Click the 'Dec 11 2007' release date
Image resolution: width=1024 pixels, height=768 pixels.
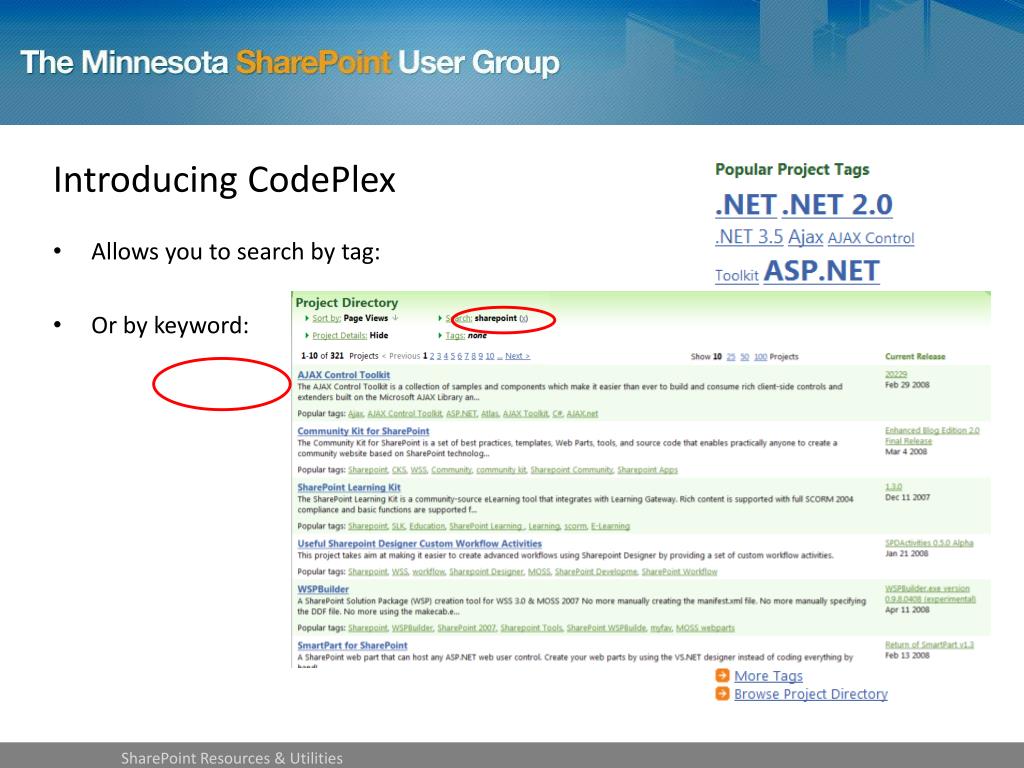pos(907,497)
